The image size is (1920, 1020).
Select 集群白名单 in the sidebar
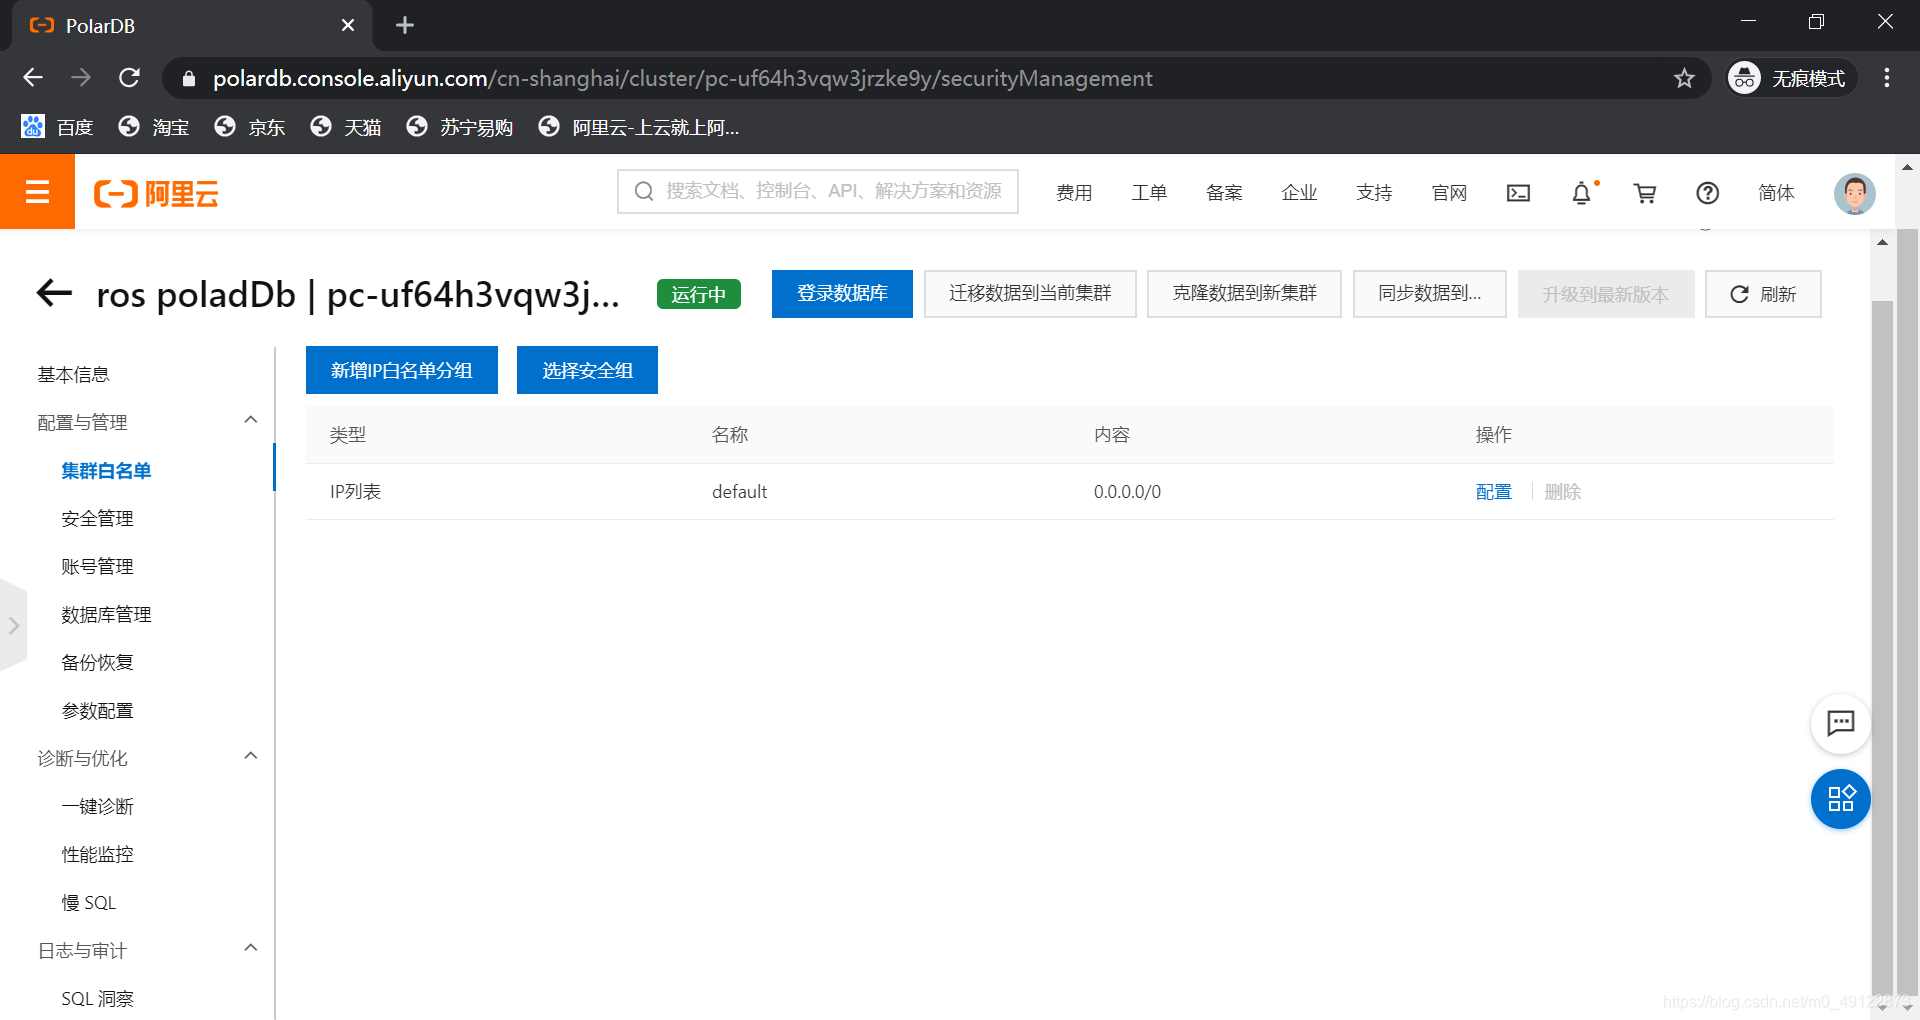[106, 470]
